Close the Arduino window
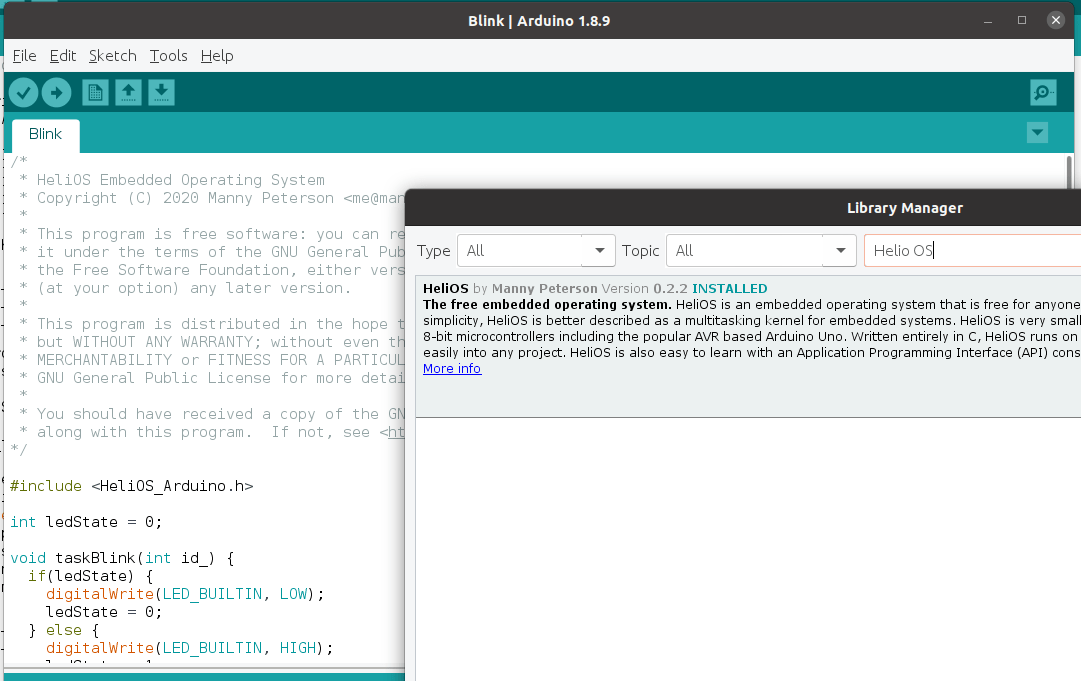Image resolution: width=1081 pixels, height=681 pixels. (1055, 20)
